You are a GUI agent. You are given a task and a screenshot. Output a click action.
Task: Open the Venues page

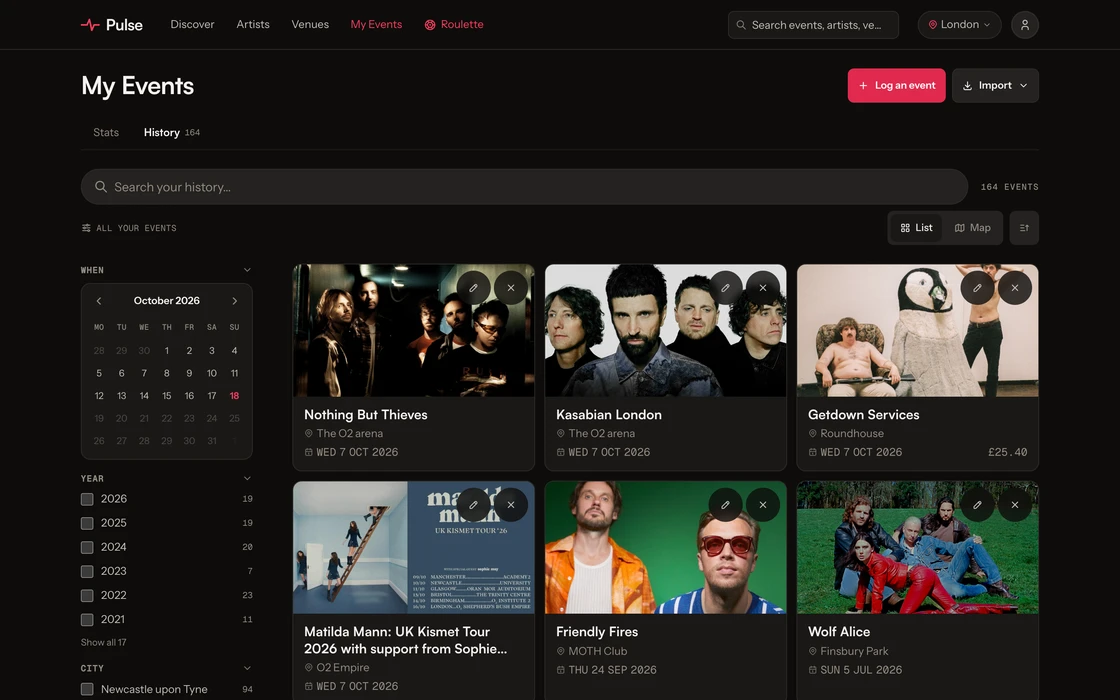click(310, 24)
